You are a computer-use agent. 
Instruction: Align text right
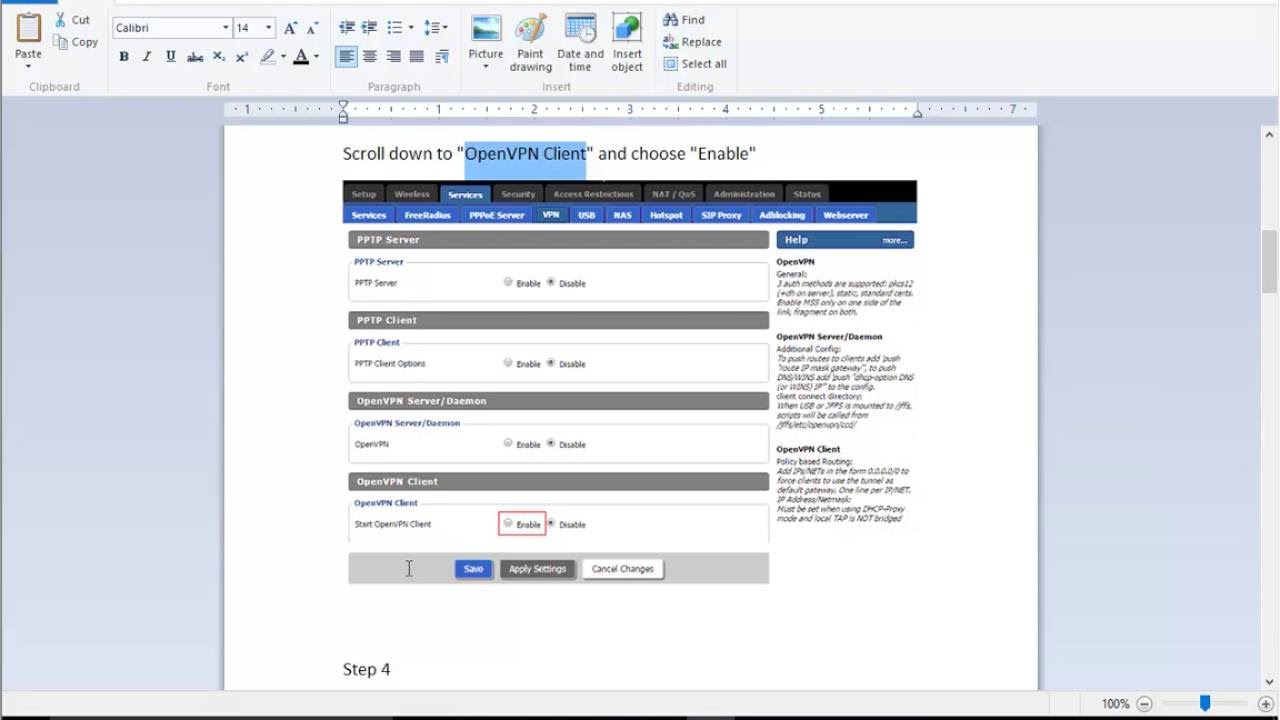pos(394,57)
